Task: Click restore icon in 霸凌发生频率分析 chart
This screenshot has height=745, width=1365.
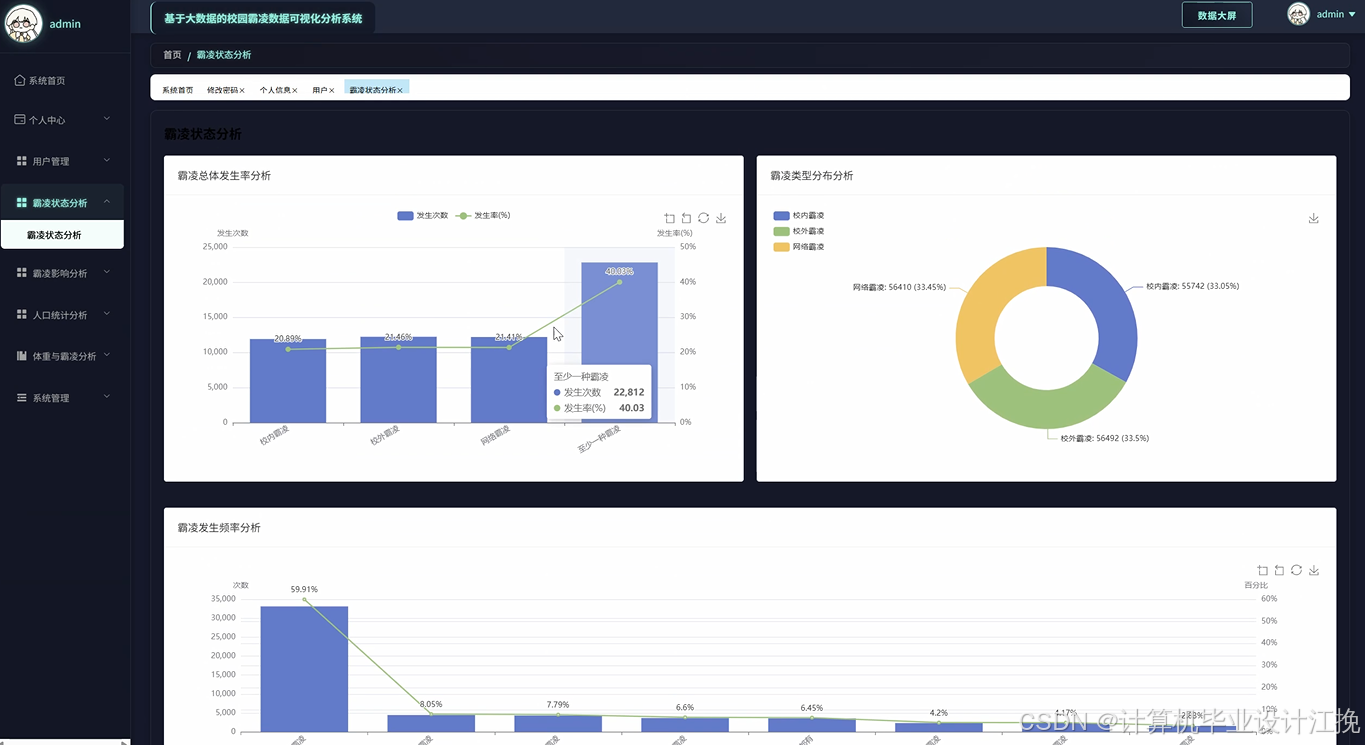Action: coord(1296,570)
